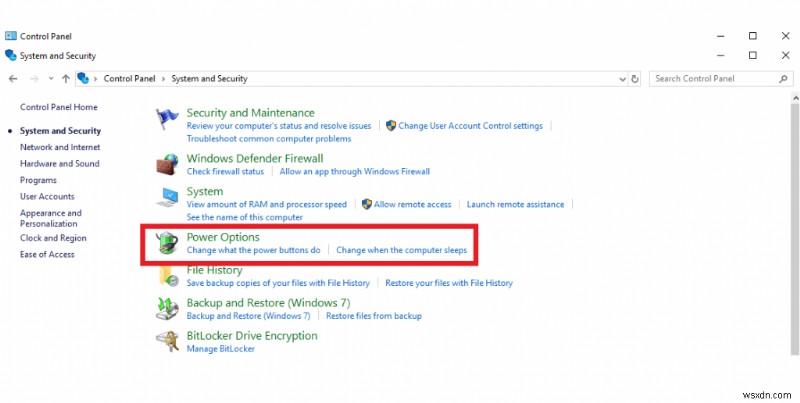This screenshot has width=800, height=403.
Task: Go back using the back arrow
Action: [14, 78]
